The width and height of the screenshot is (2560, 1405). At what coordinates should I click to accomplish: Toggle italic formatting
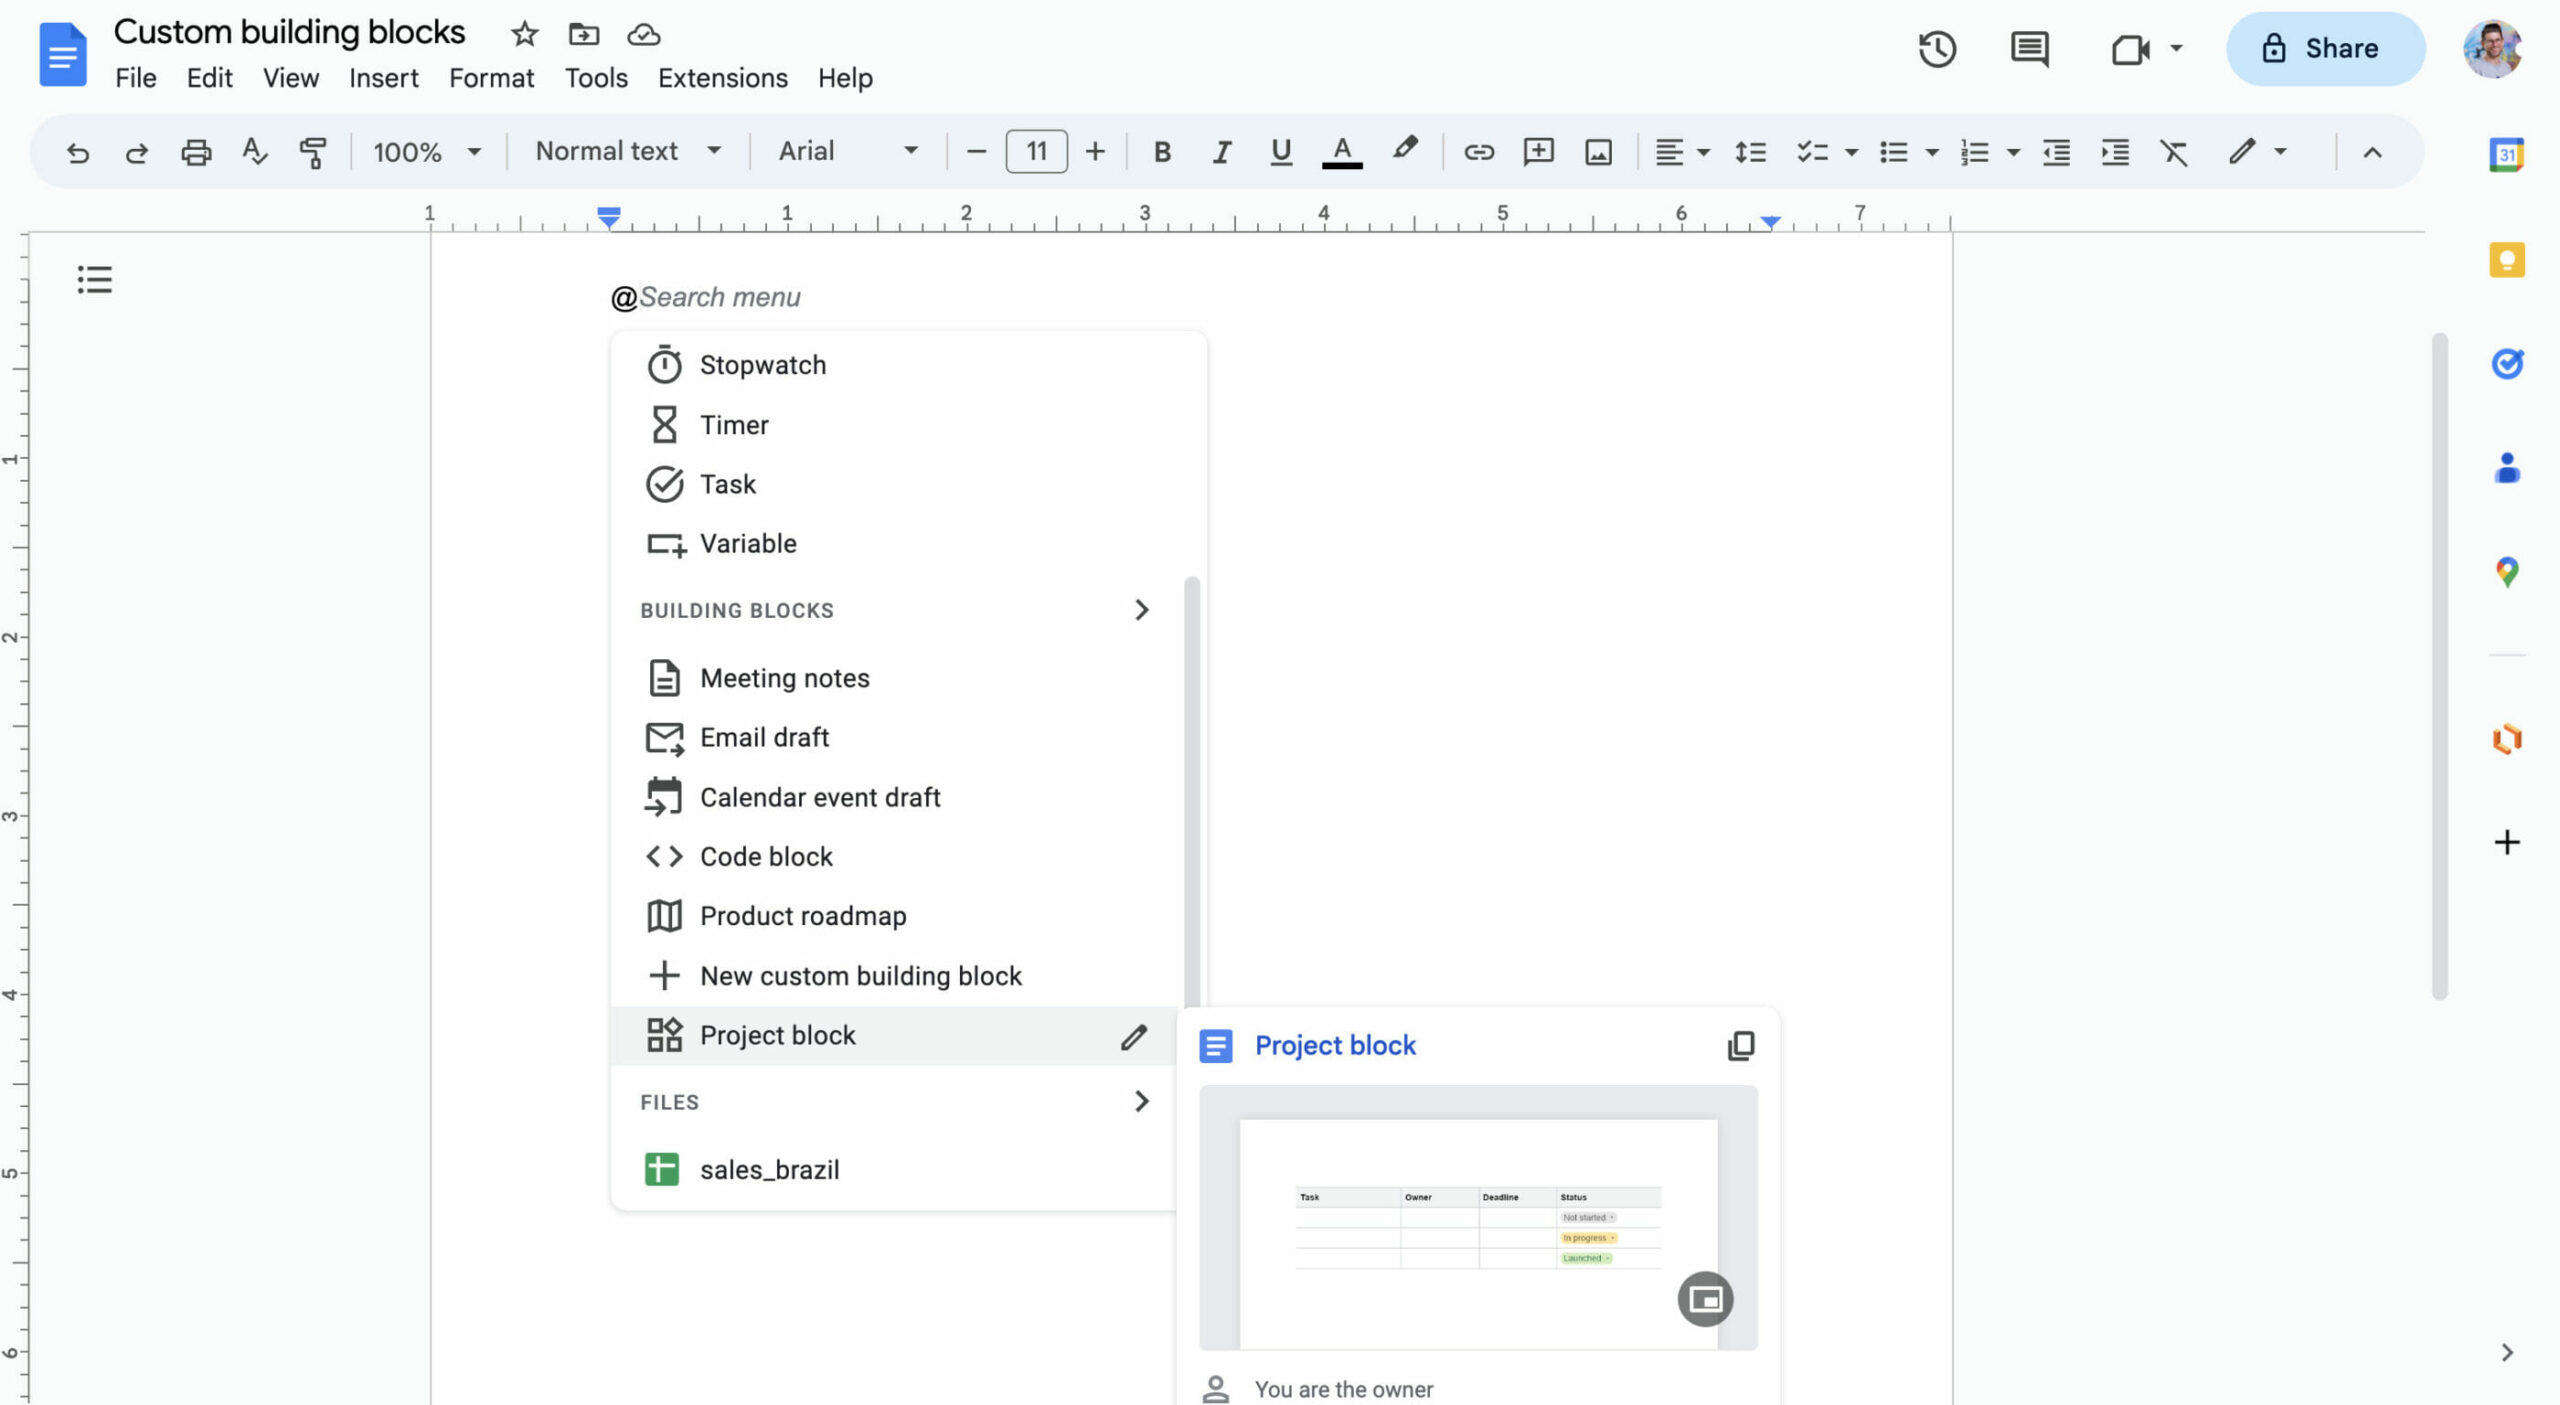click(1221, 152)
